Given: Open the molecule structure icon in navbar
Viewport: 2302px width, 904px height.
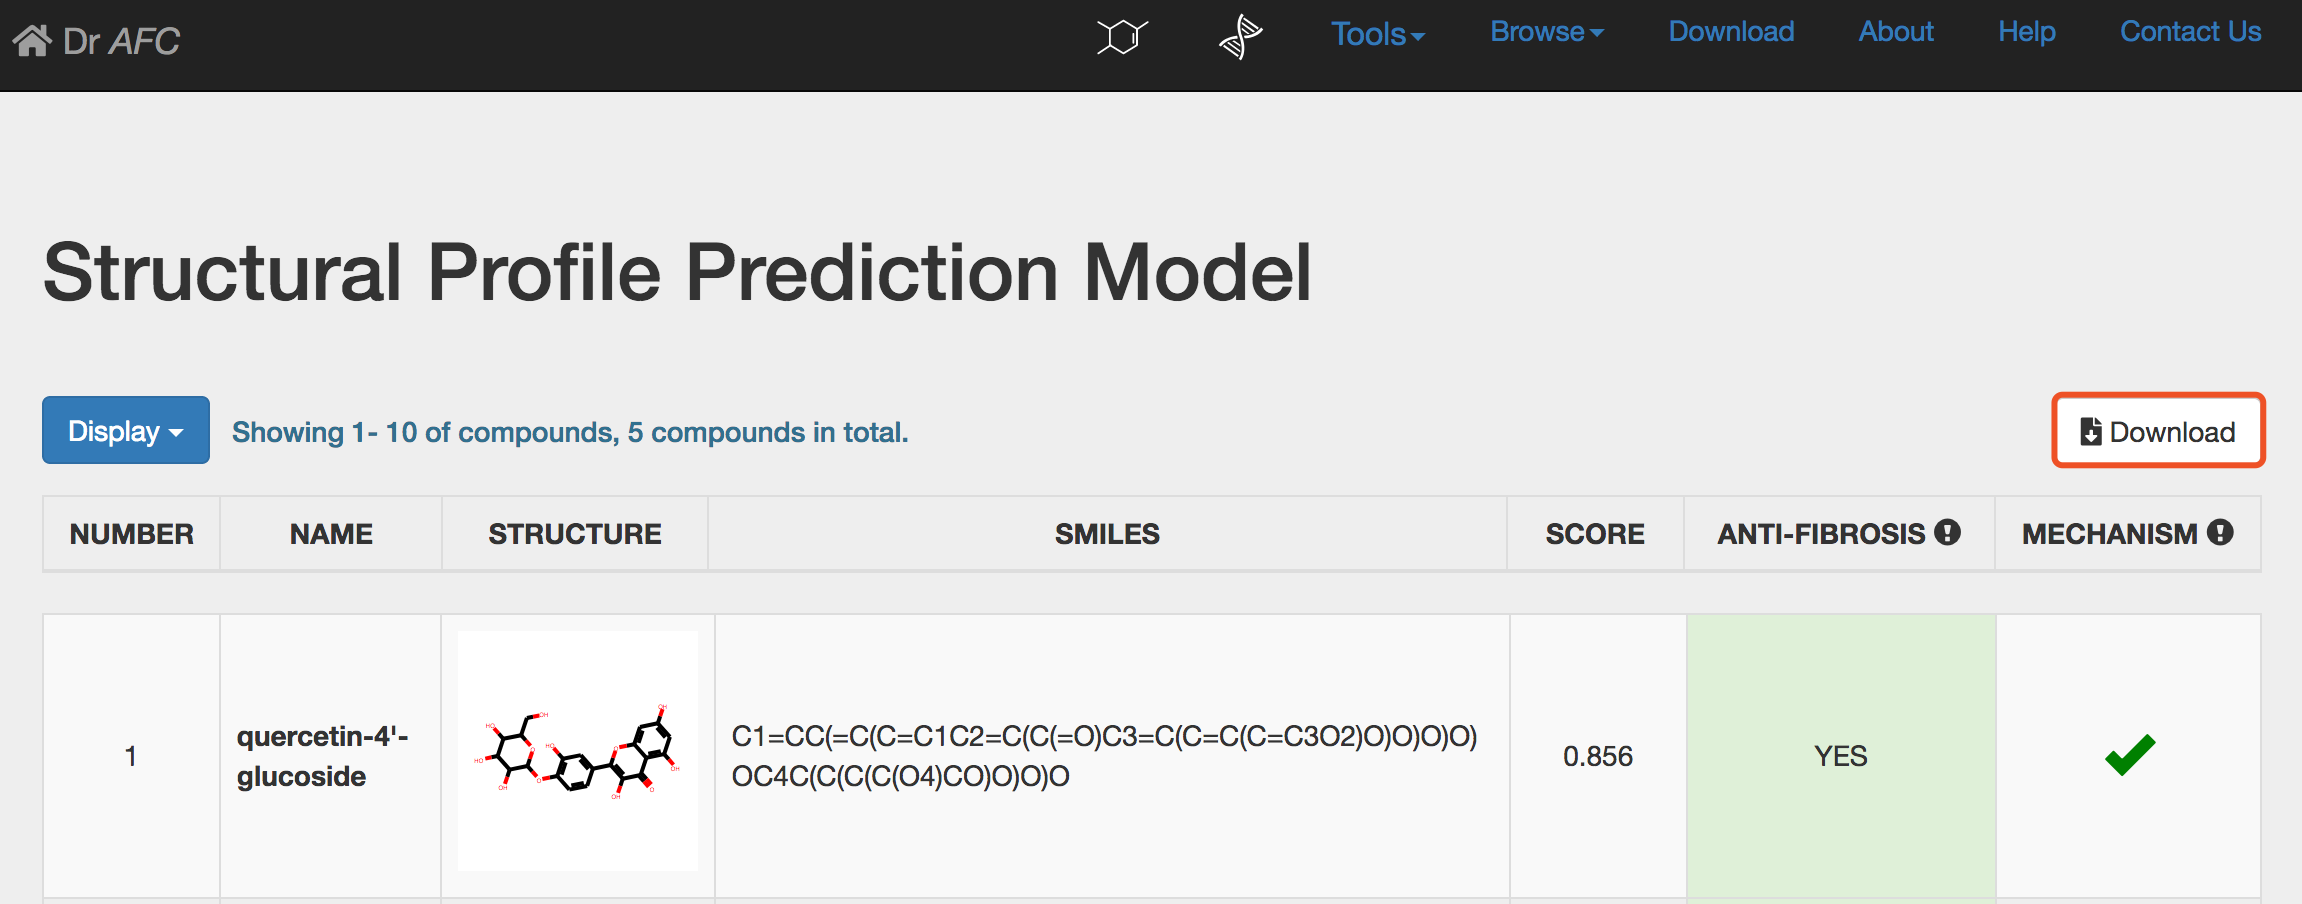Looking at the screenshot, I should pos(1121,37).
